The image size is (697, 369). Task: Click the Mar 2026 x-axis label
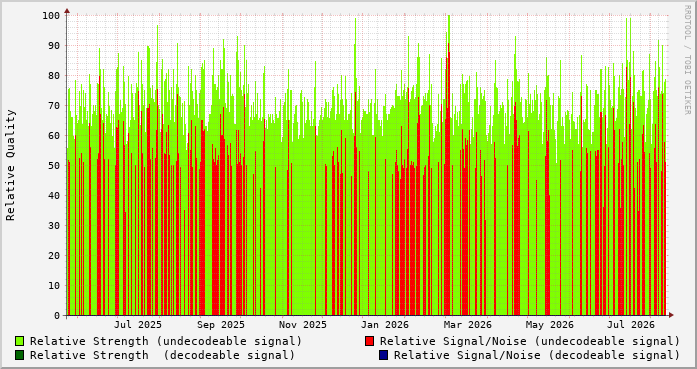[468, 325]
